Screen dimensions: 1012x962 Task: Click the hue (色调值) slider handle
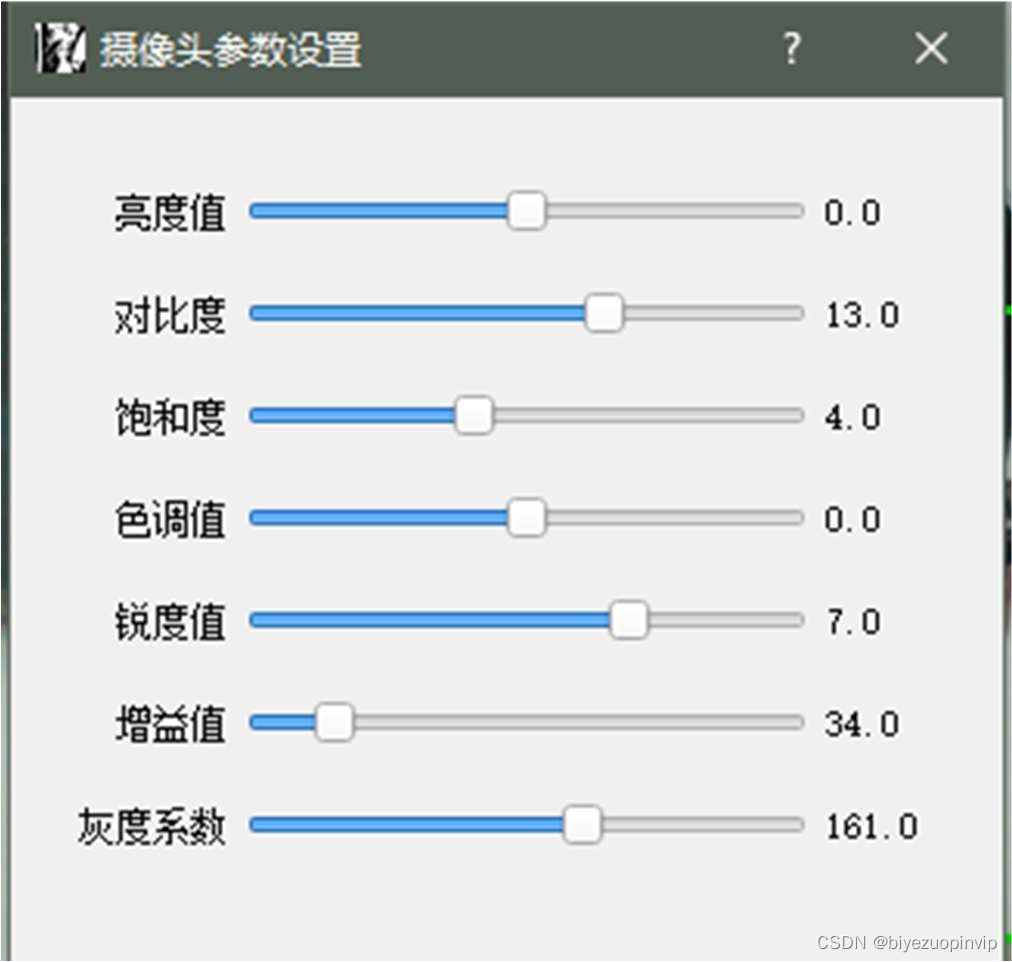(x=527, y=517)
